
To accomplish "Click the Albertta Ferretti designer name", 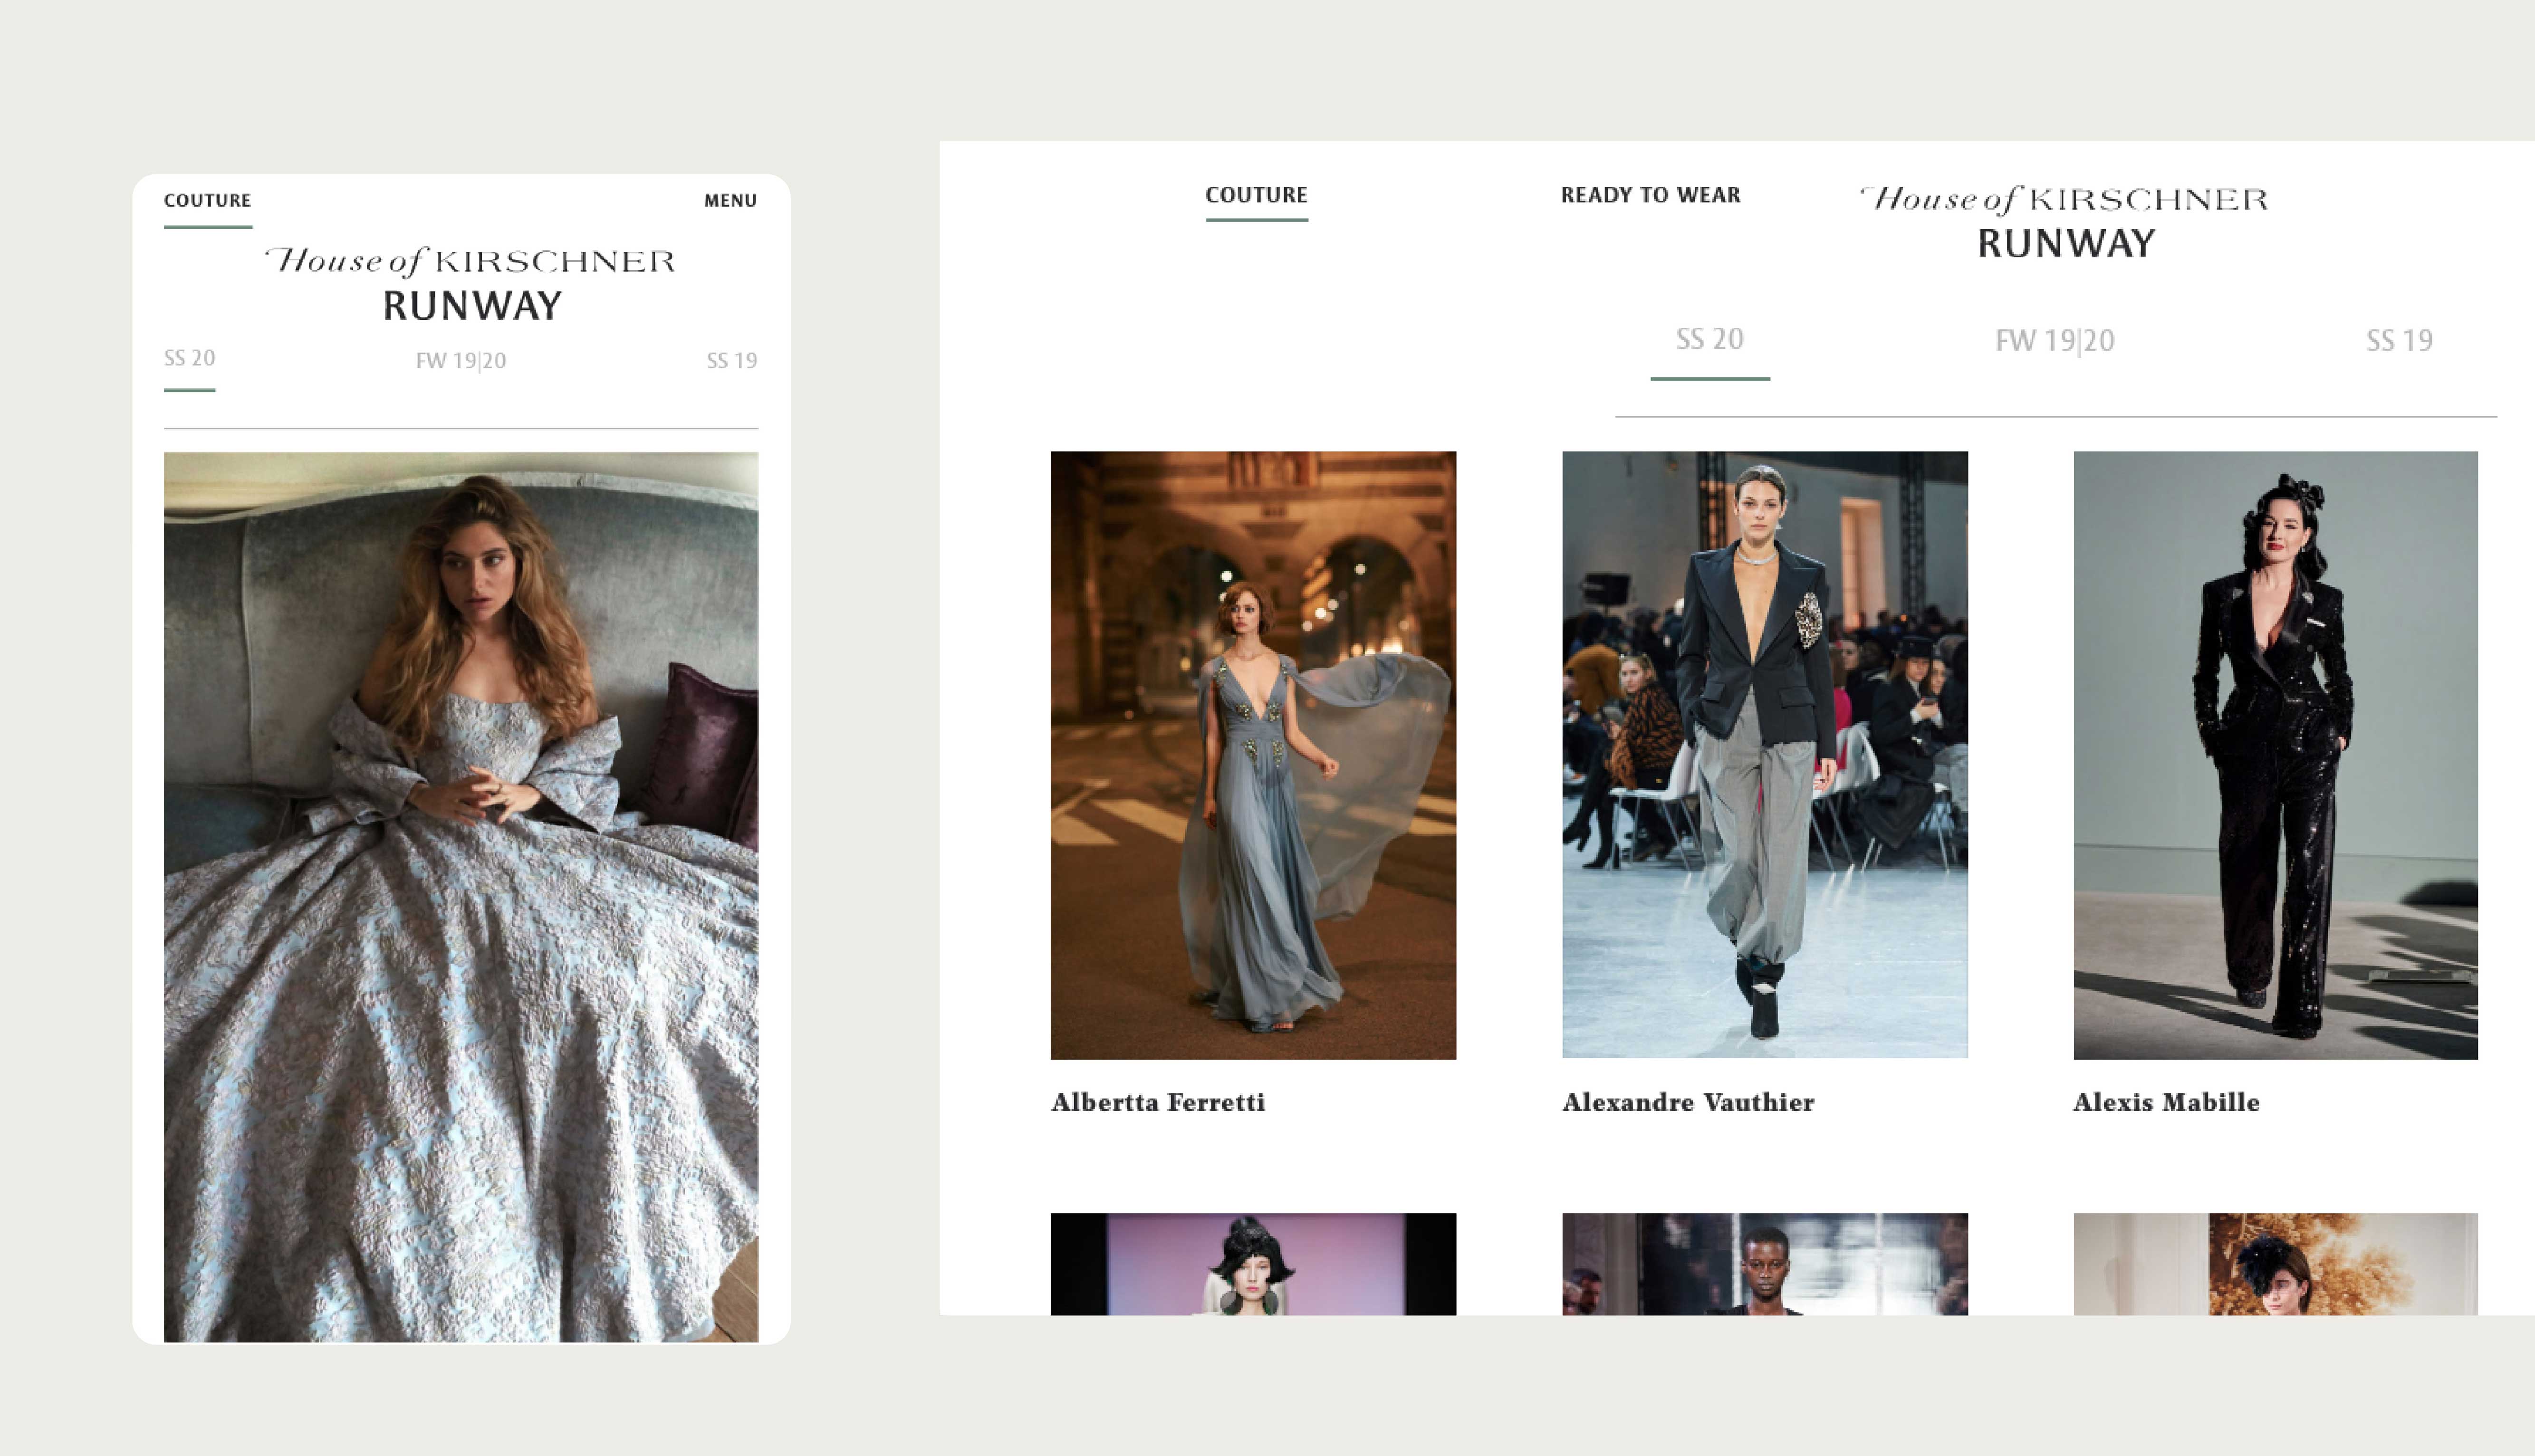I will [1157, 1102].
